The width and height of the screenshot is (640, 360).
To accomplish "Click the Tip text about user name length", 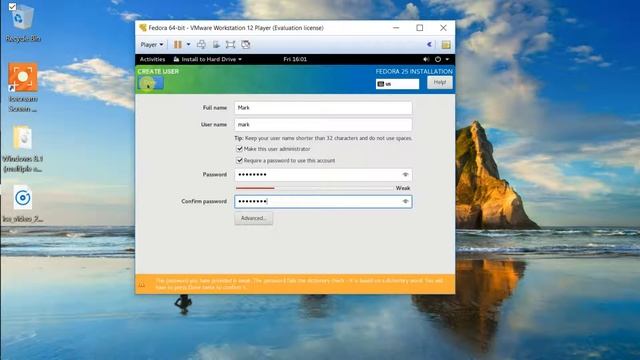I will [x=323, y=138].
